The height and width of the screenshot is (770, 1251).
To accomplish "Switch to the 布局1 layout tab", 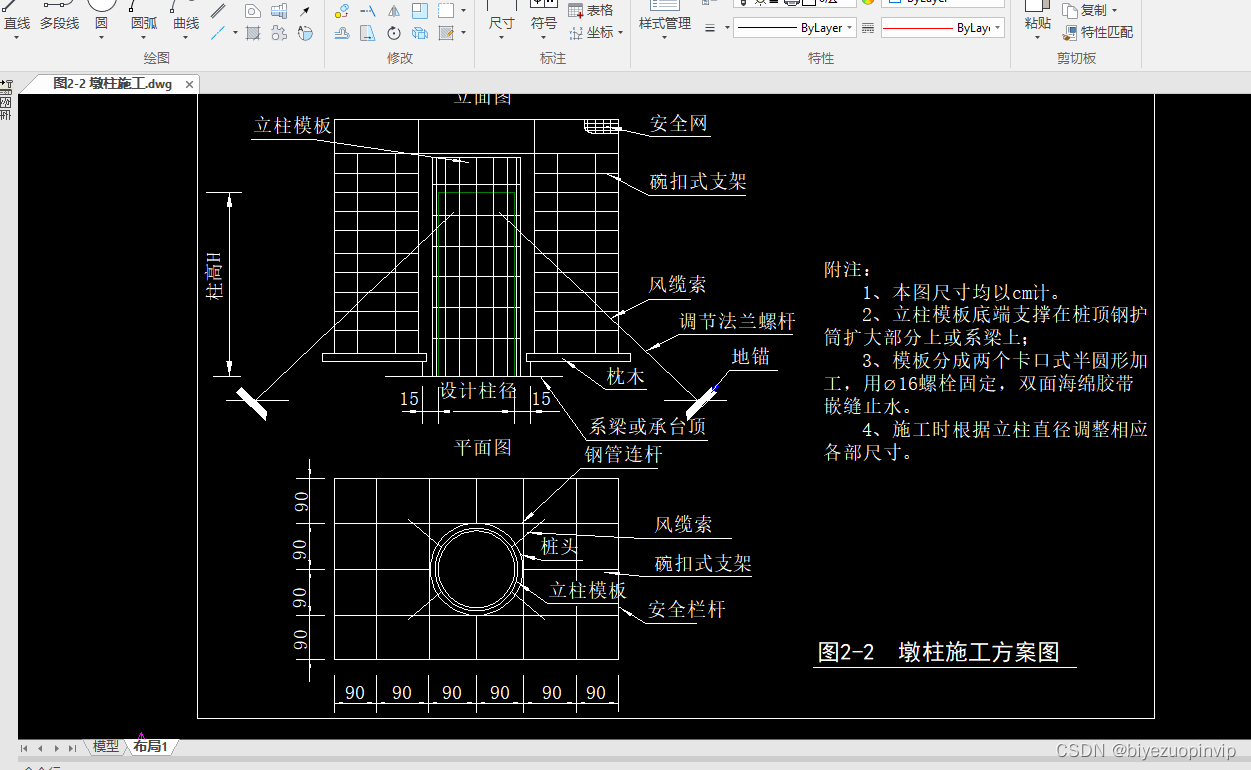I will [150, 746].
